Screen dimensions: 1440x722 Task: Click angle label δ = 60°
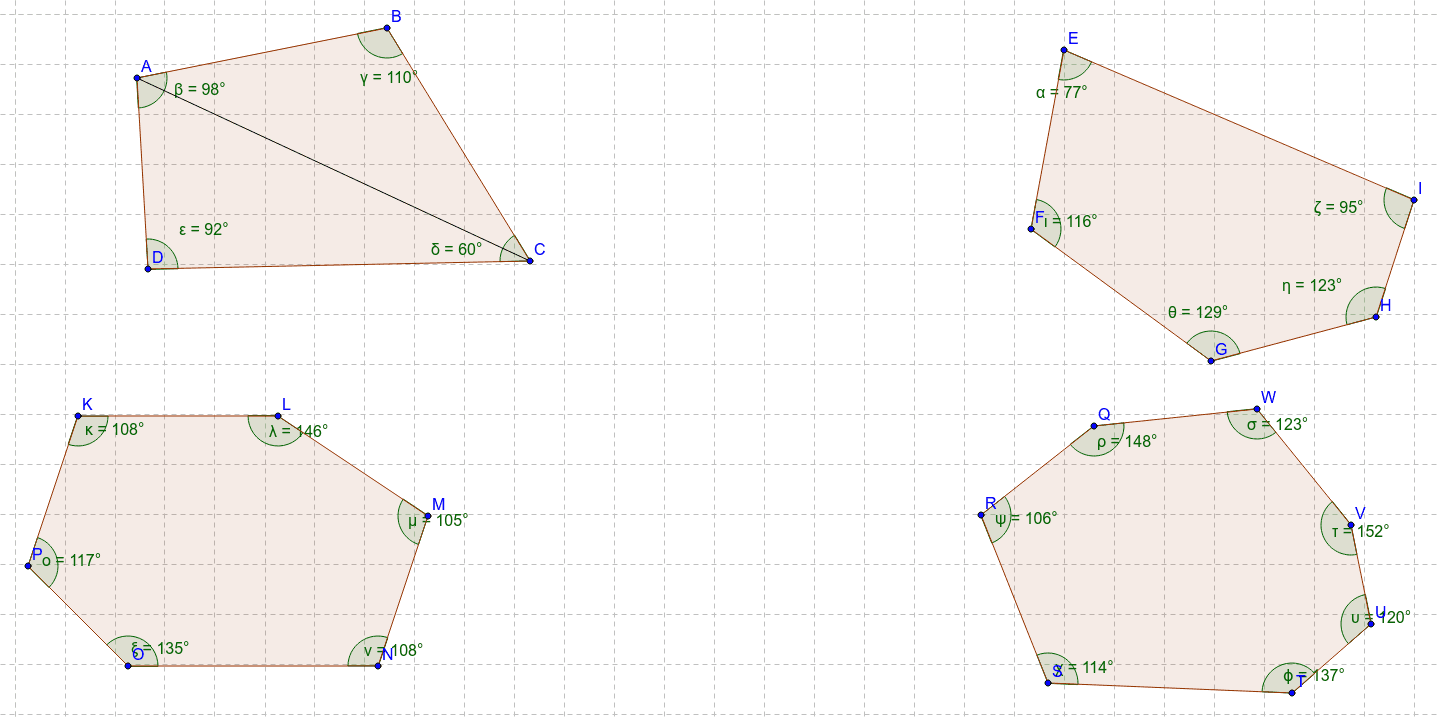pyautogui.click(x=456, y=248)
